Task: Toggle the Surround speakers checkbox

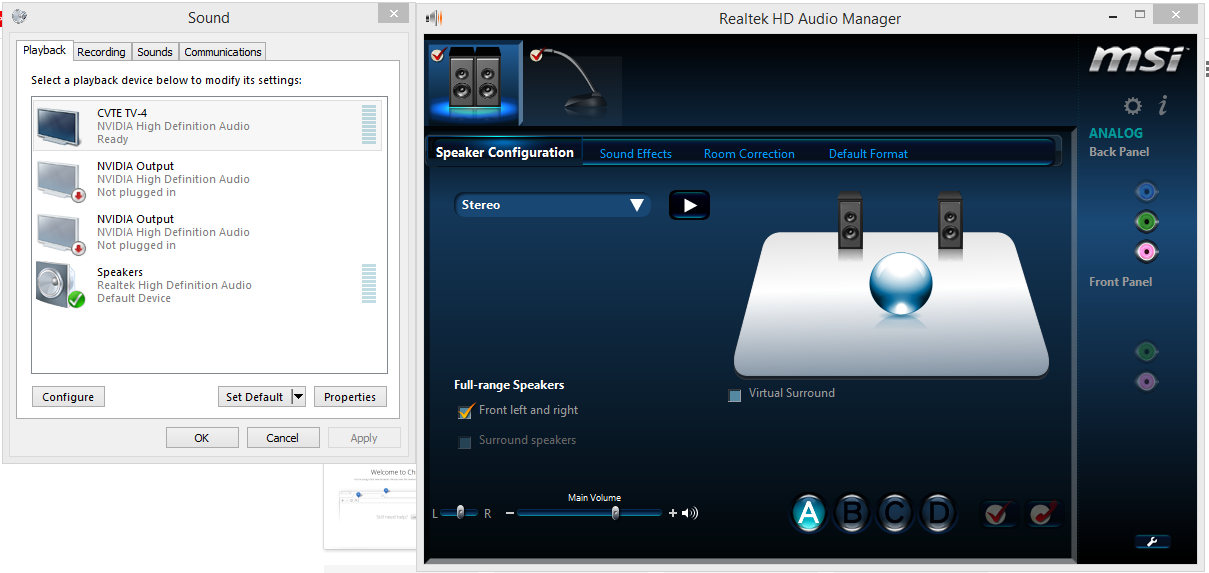Action: [465, 441]
